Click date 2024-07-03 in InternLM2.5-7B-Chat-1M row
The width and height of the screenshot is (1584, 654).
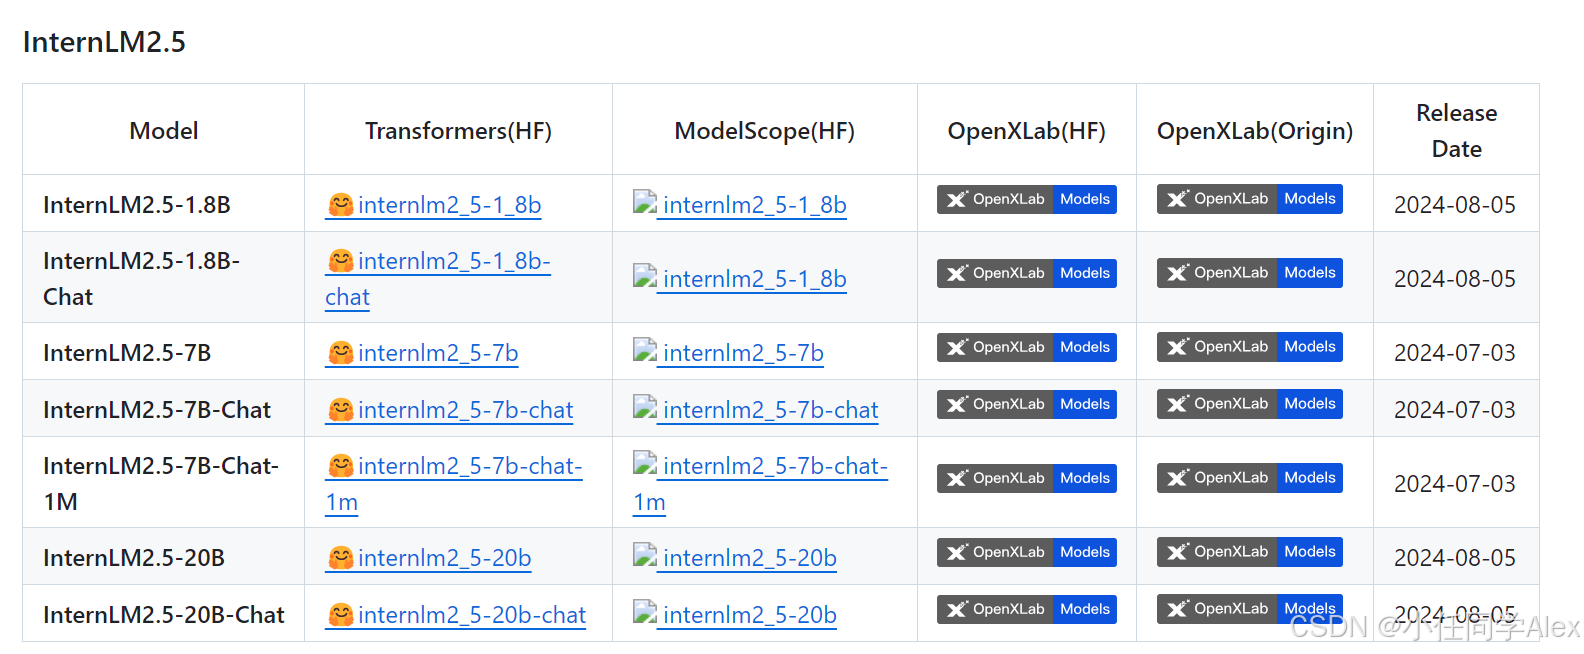[1455, 484]
